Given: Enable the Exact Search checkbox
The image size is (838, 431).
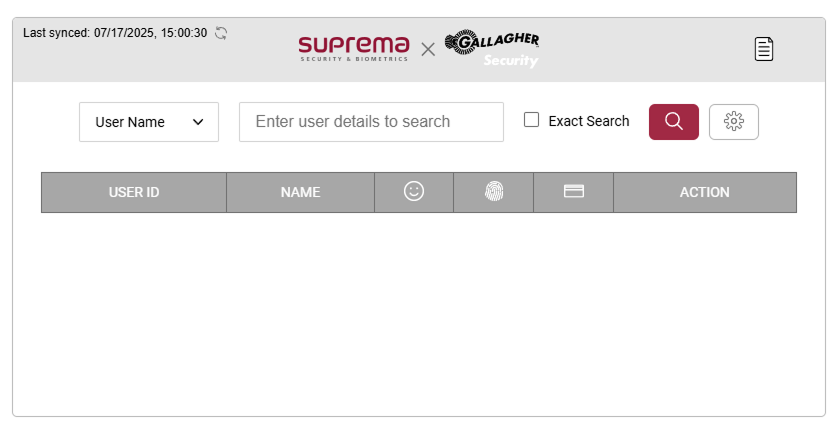Looking at the screenshot, I should pyautogui.click(x=532, y=120).
